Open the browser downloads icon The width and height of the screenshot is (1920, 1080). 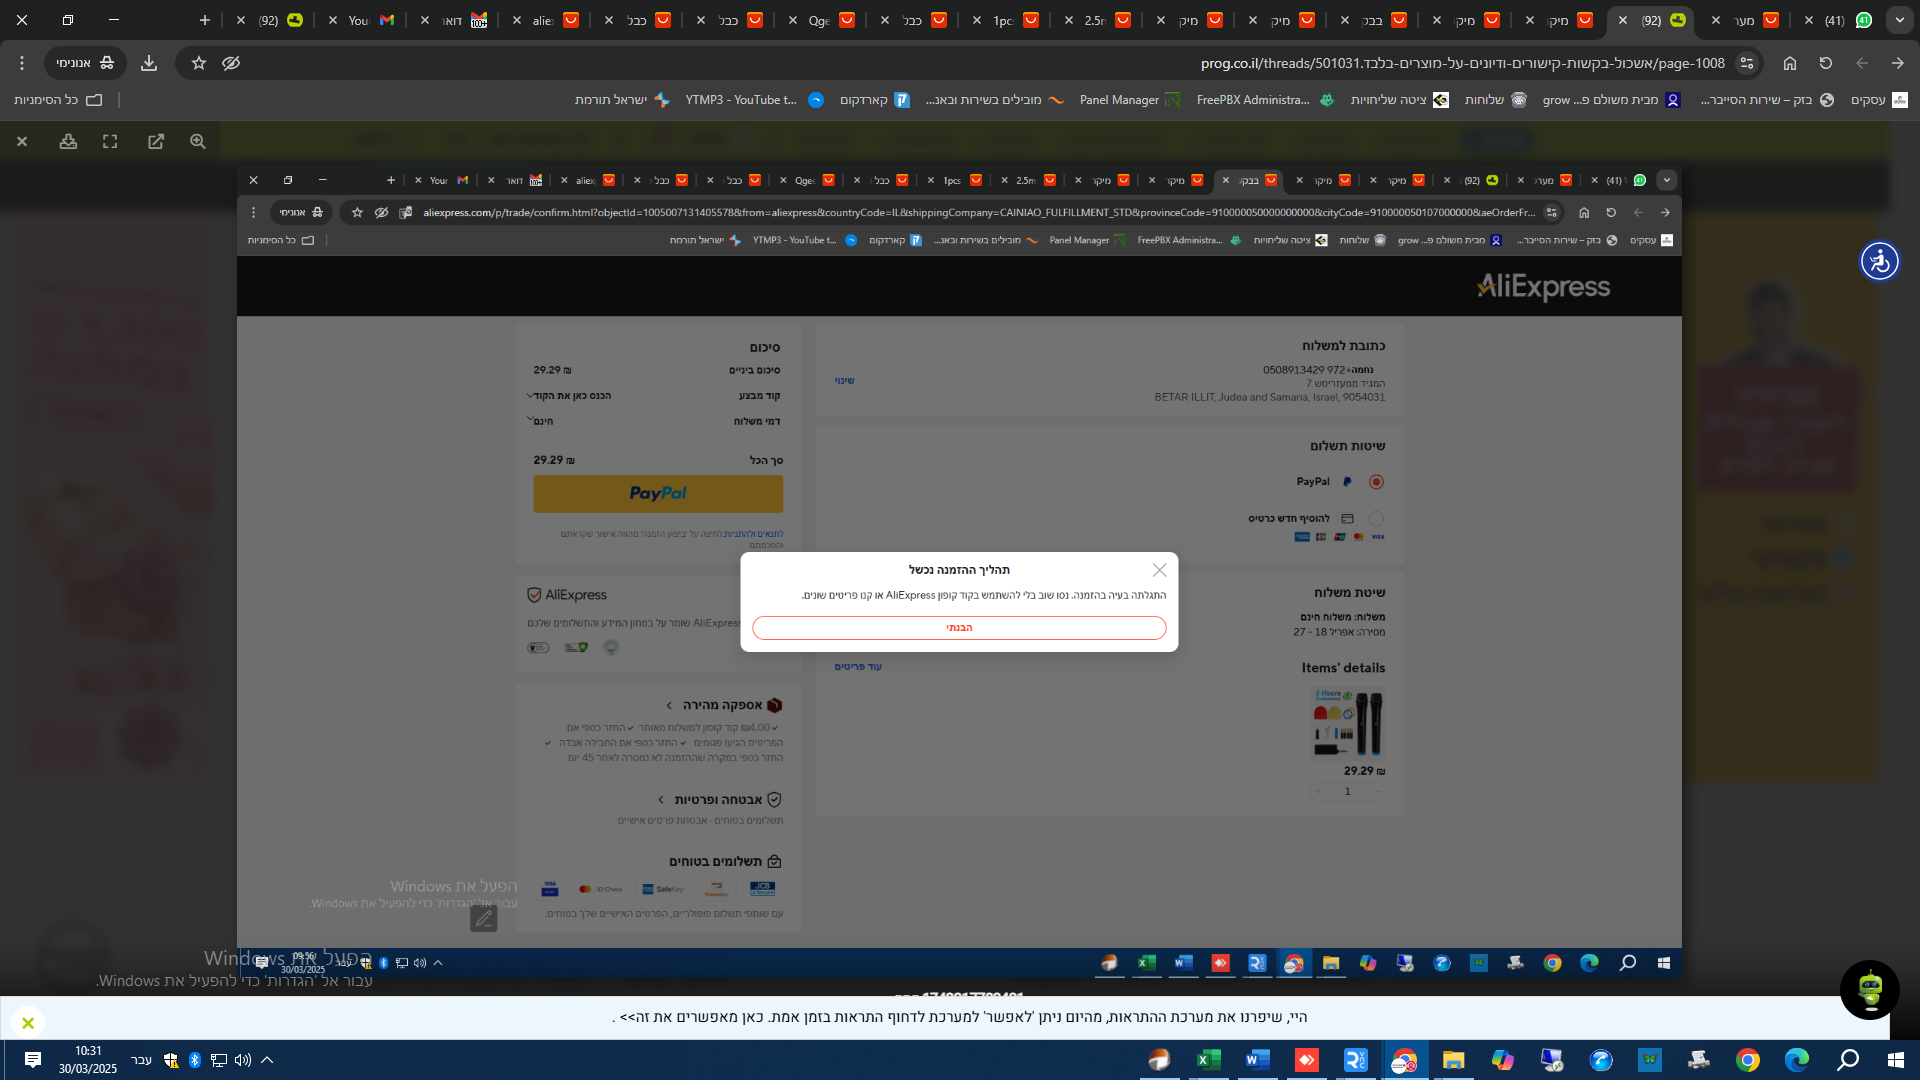click(149, 63)
